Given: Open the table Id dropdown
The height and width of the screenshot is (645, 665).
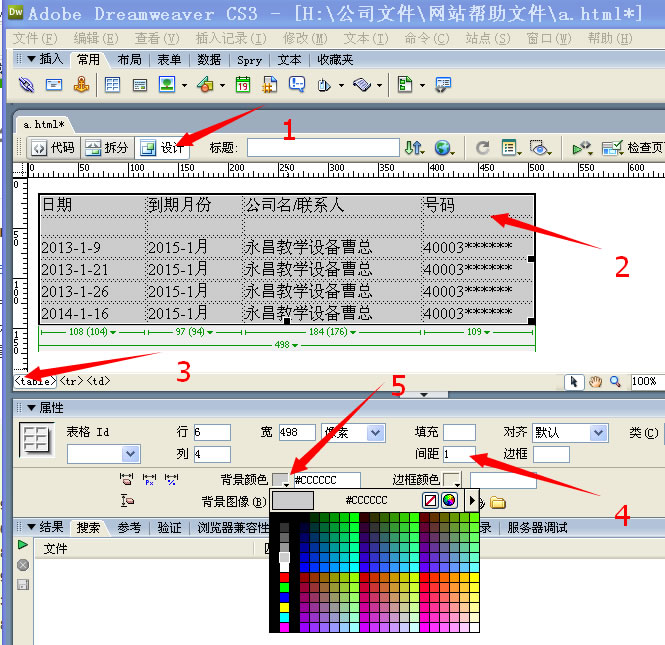Looking at the screenshot, I should [x=131, y=454].
